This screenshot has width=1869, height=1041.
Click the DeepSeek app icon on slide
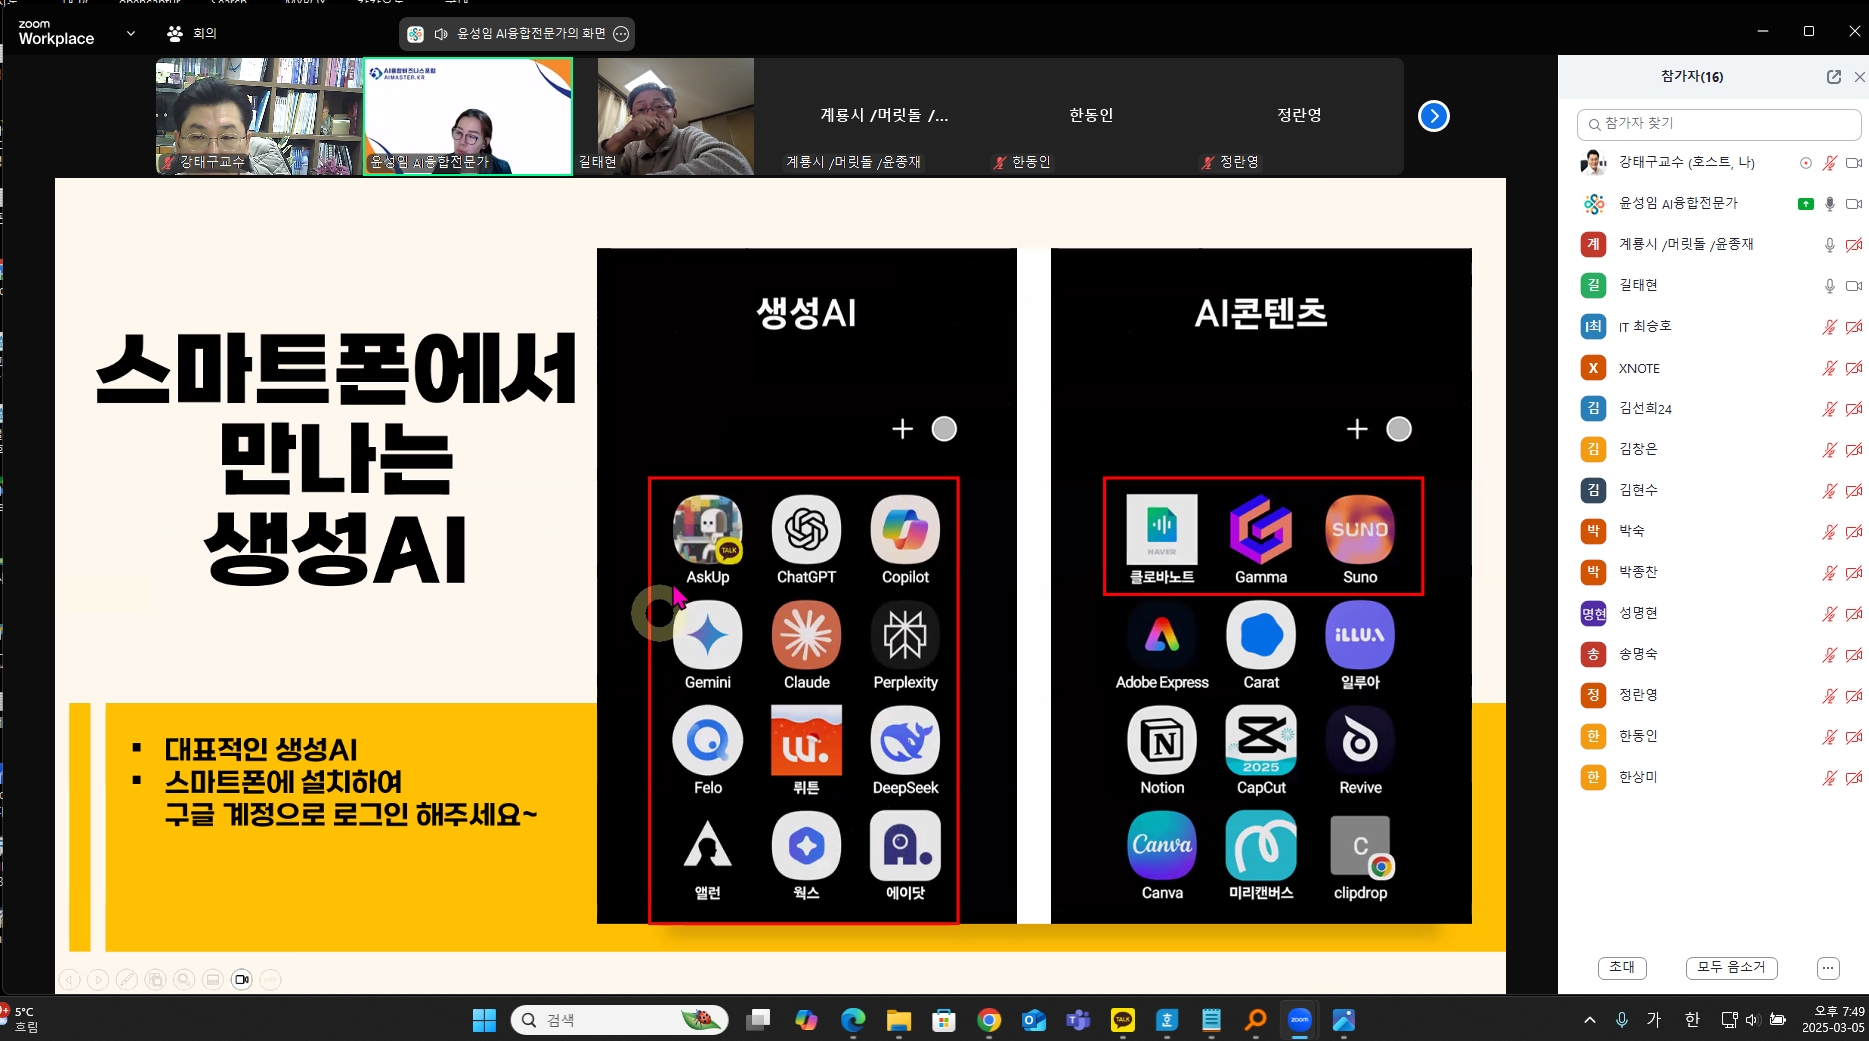click(x=905, y=741)
